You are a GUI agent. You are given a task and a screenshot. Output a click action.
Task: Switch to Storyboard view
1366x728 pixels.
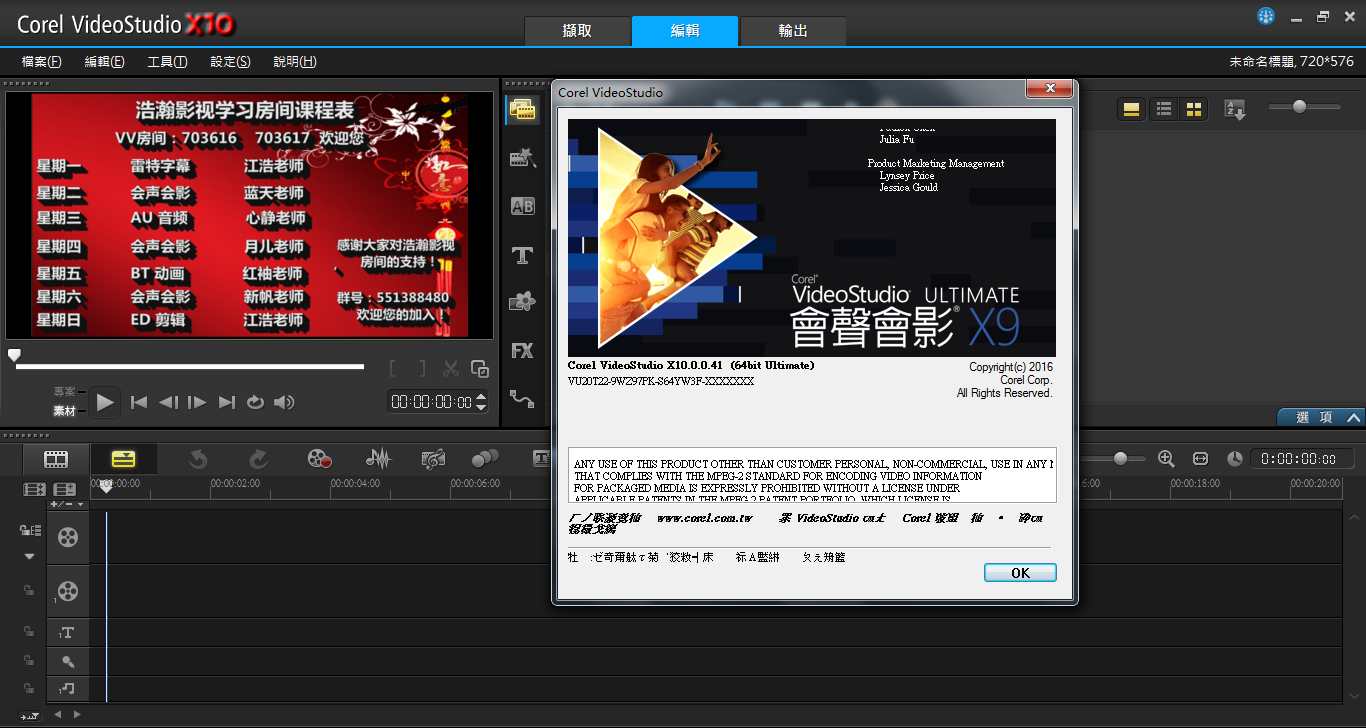pyautogui.click(x=56, y=459)
